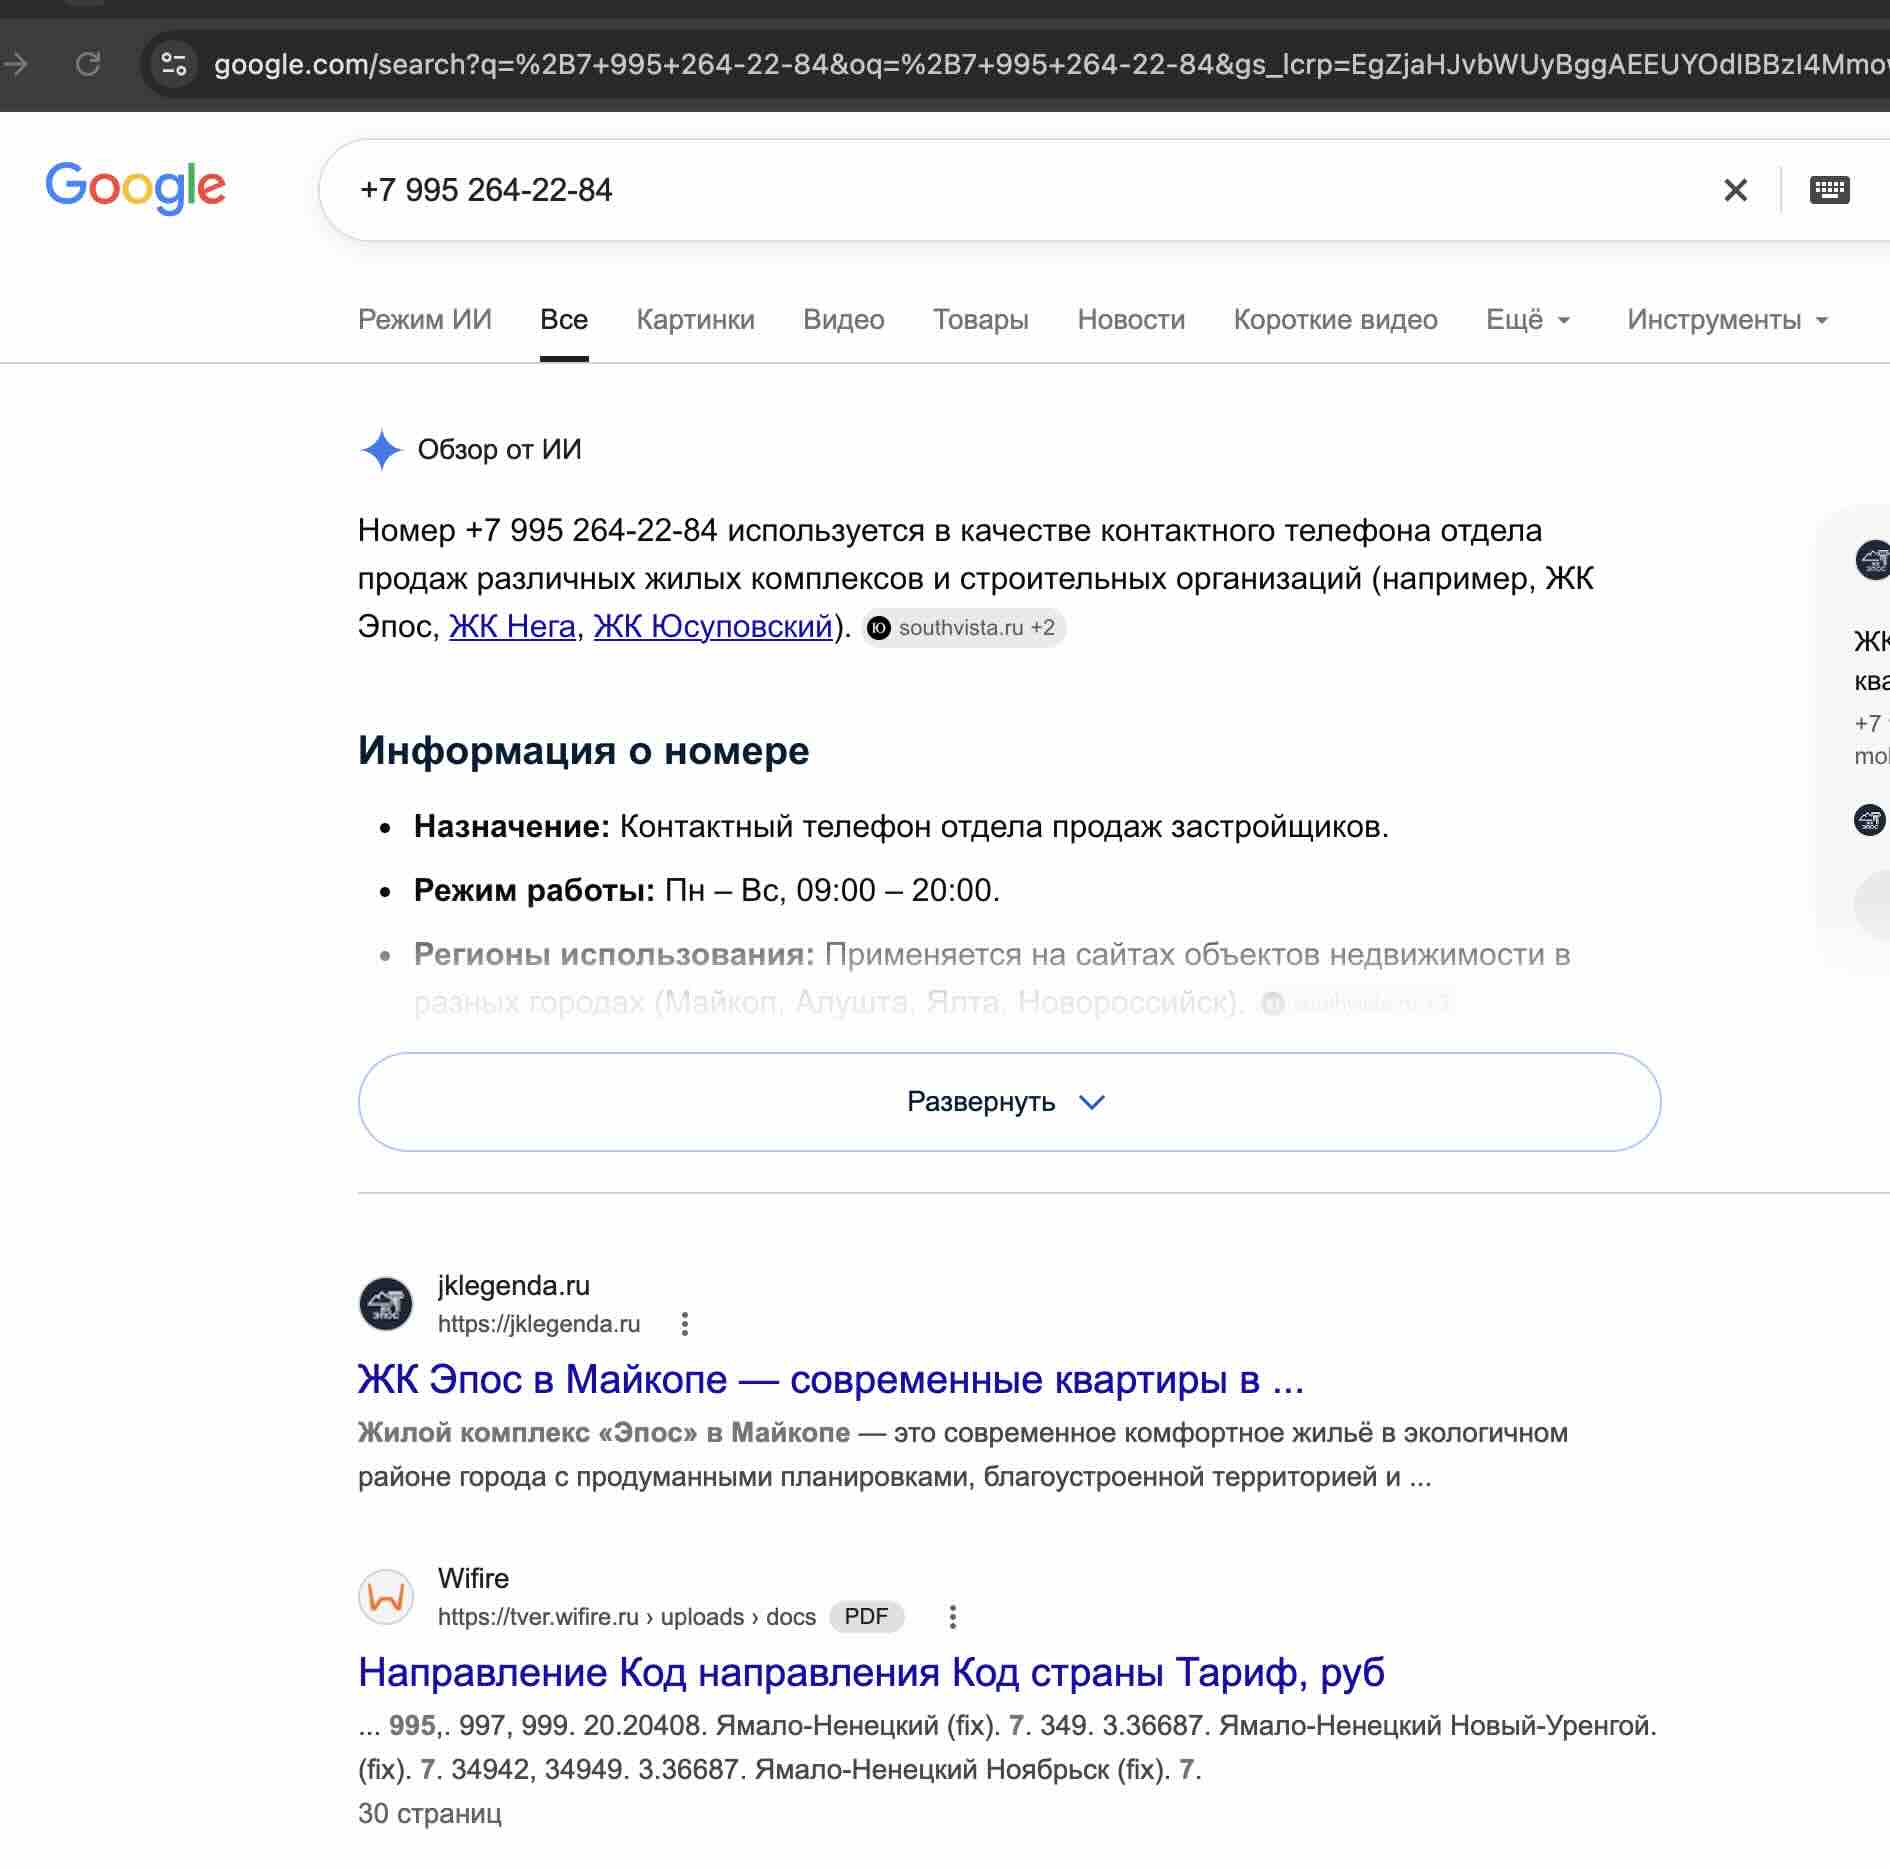Open the Инструменты dropdown

click(1727, 320)
